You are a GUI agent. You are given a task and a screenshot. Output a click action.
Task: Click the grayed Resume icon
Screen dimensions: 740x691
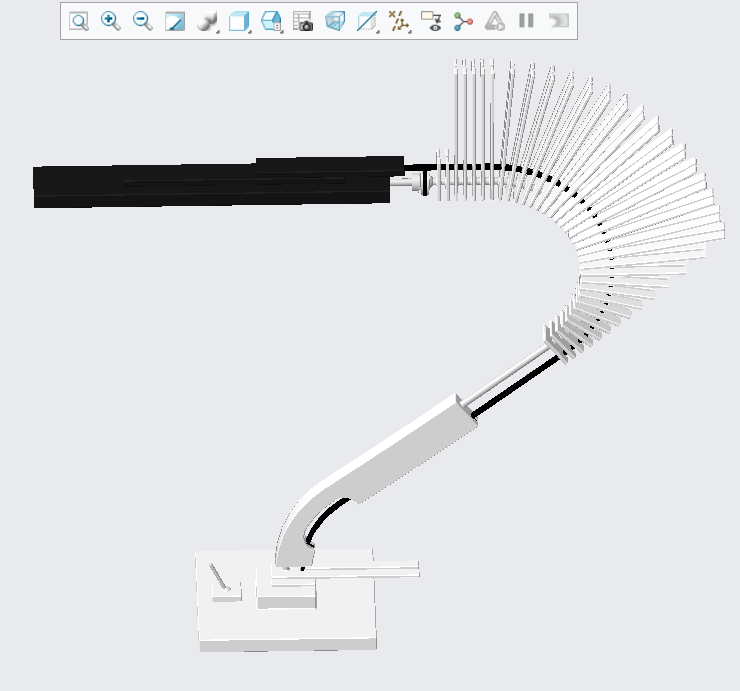tap(559, 21)
